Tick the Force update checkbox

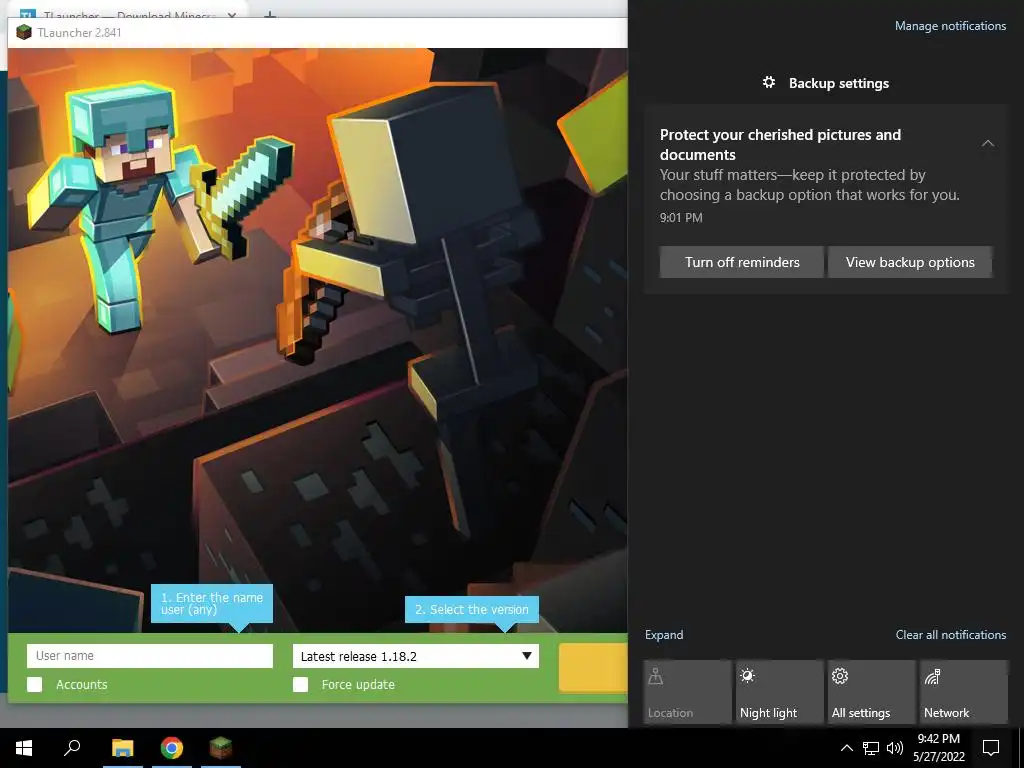pyautogui.click(x=300, y=684)
